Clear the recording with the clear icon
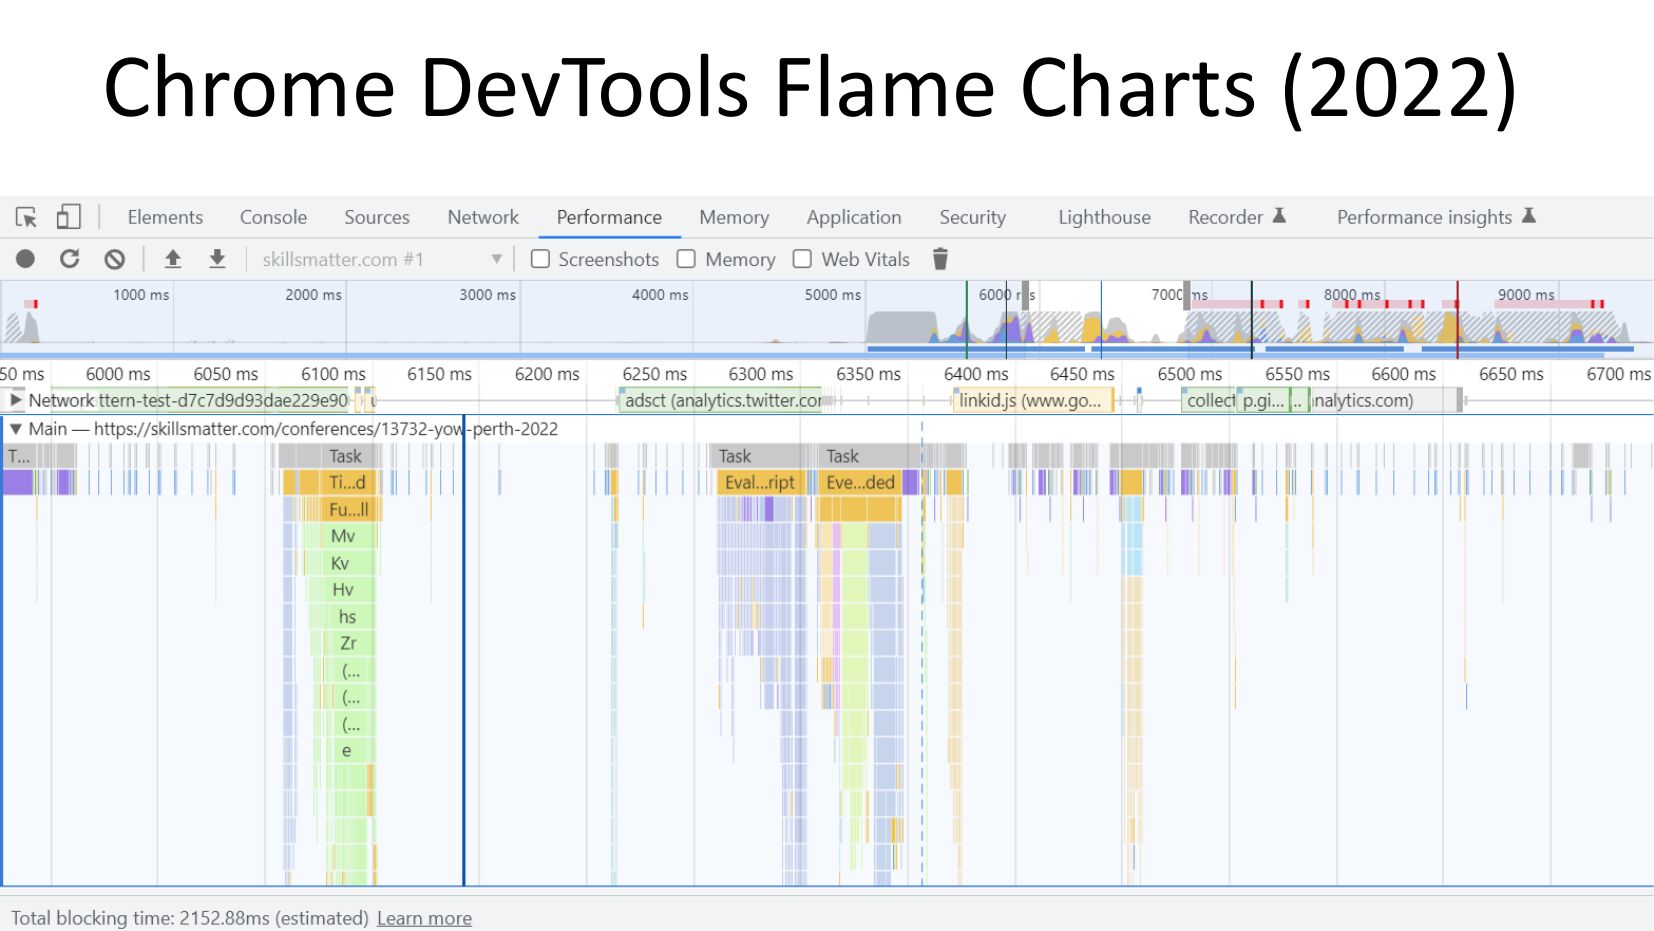 click(115, 259)
